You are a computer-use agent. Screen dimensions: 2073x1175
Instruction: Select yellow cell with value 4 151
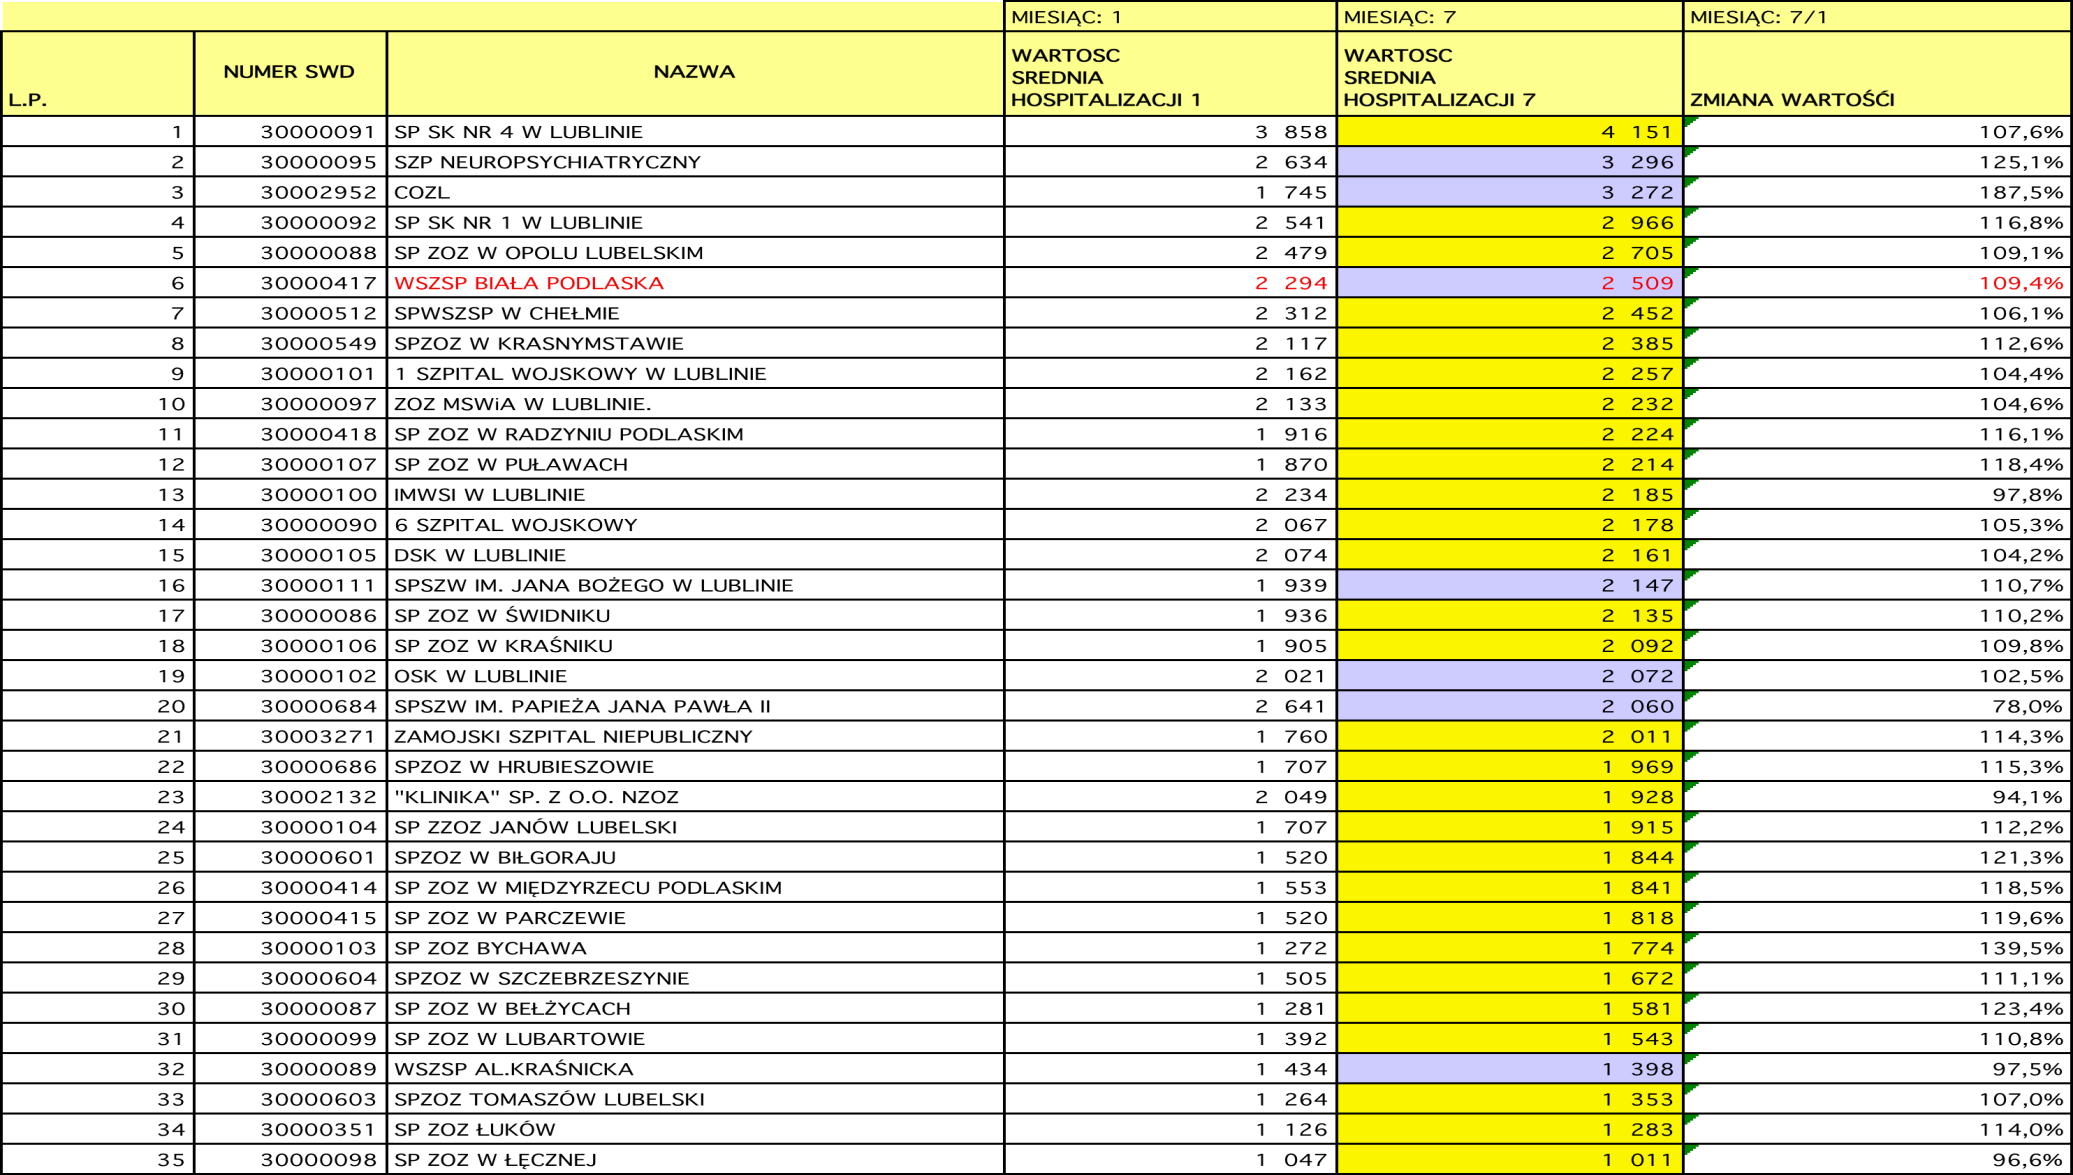(1510, 132)
